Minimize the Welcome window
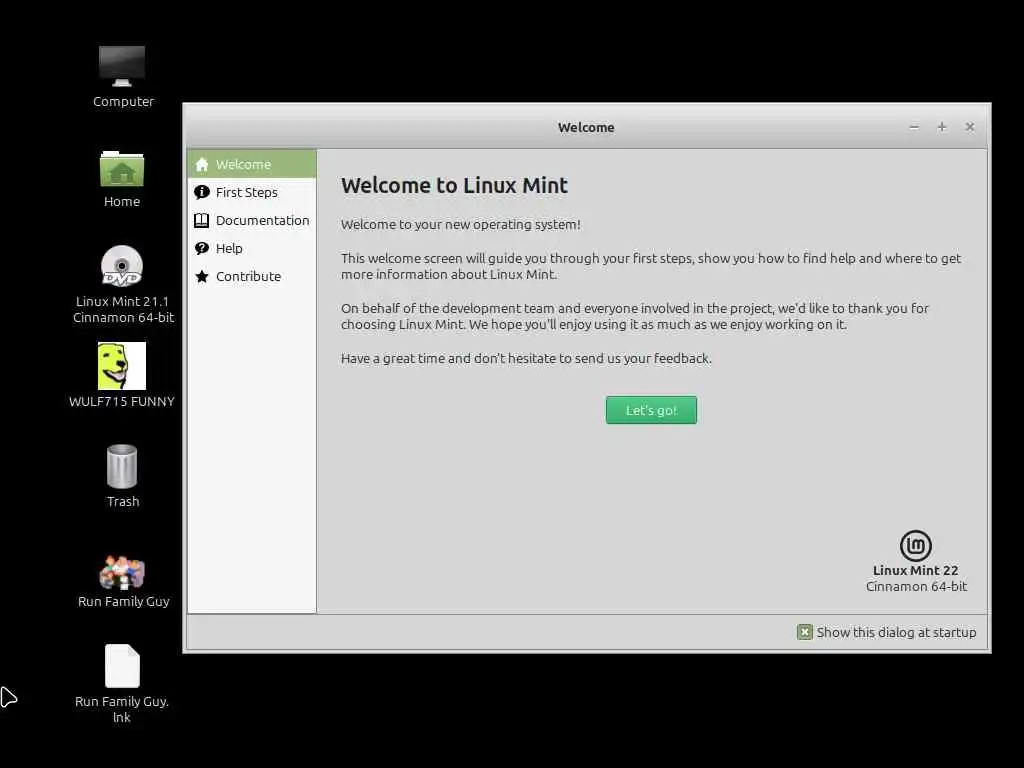 914,127
